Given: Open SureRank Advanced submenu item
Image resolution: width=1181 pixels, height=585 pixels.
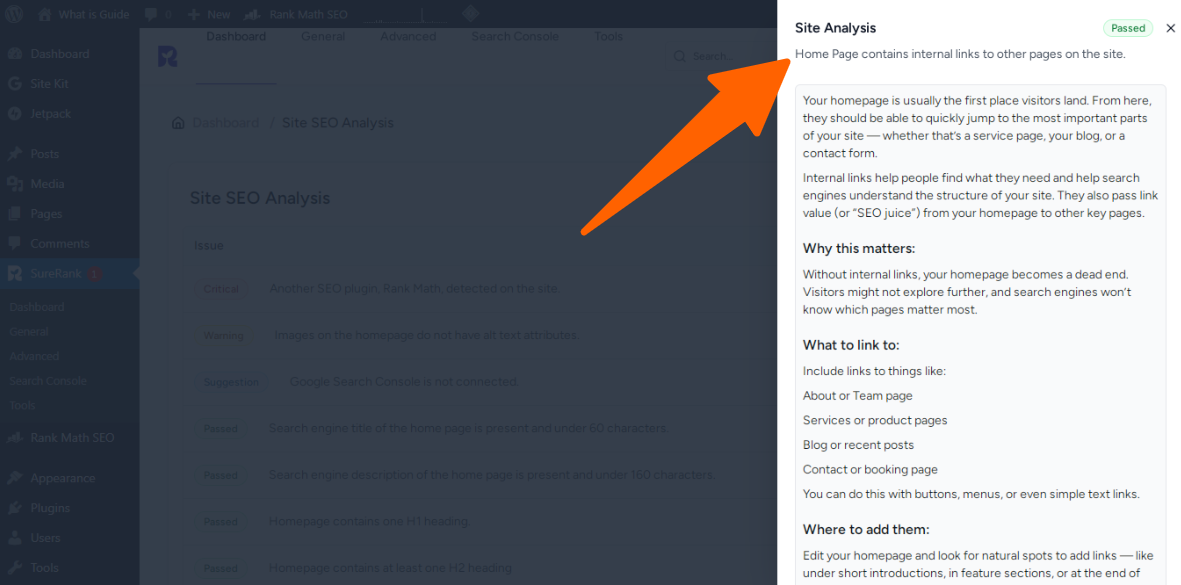Looking at the screenshot, I should [x=34, y=356].
